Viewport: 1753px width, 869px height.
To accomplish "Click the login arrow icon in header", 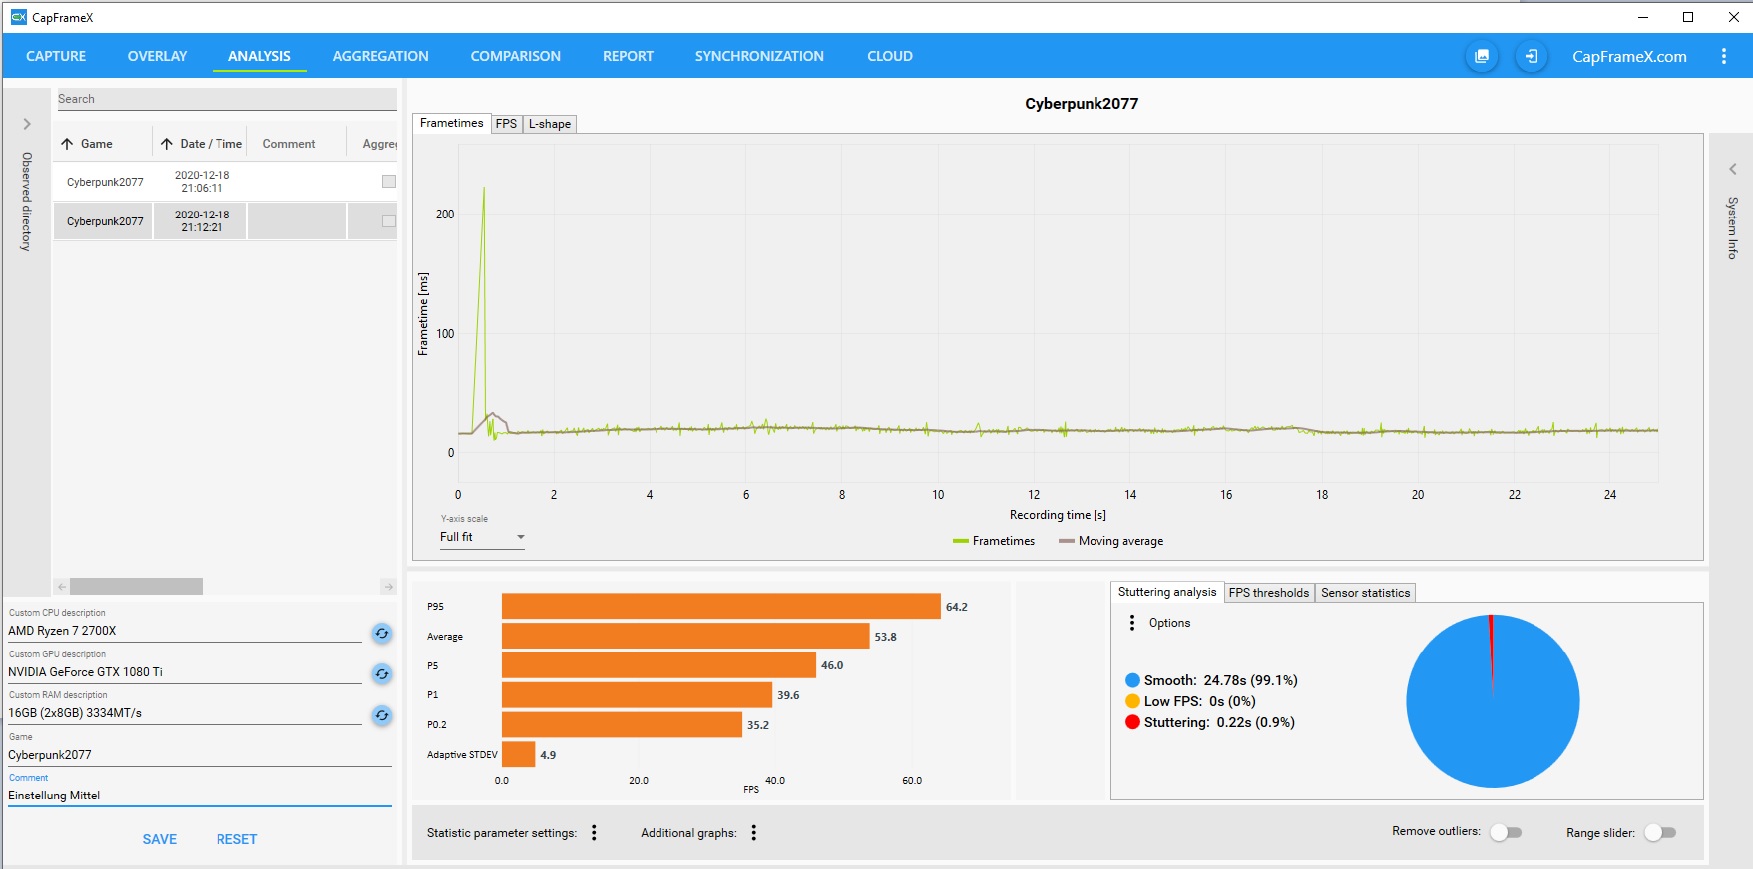I will click(1531, 56).
